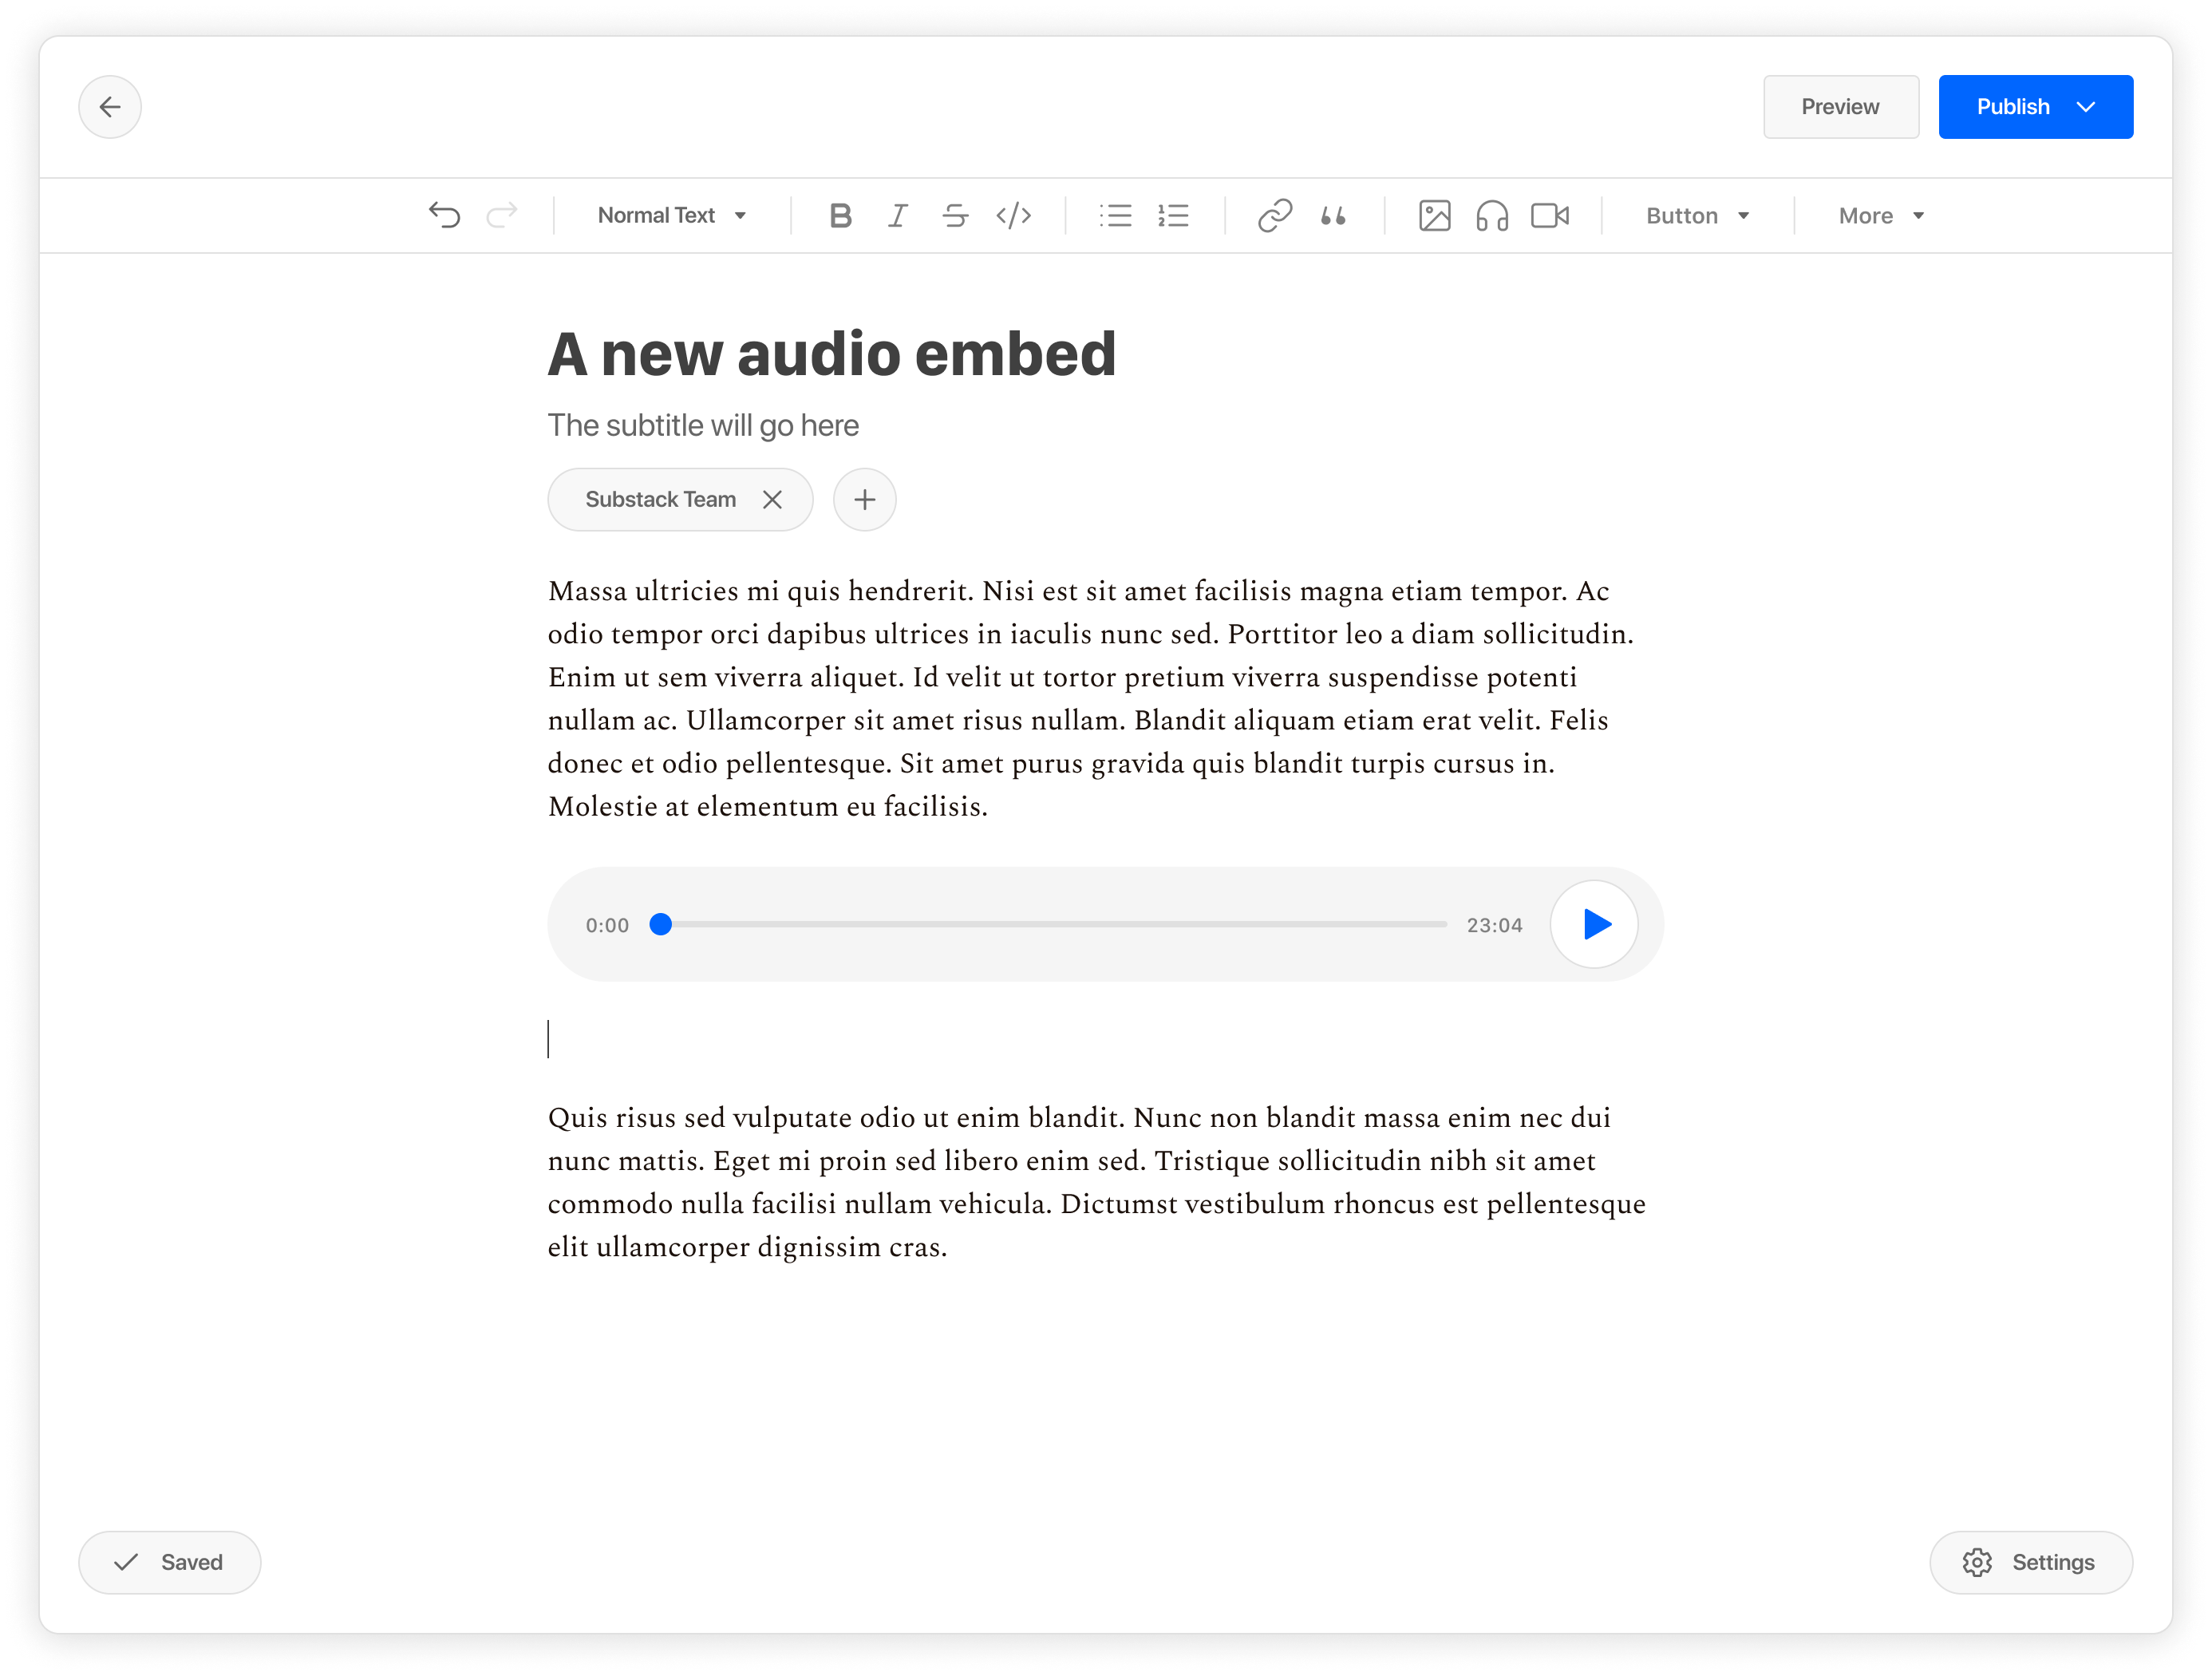The height and width of the screenshot is (1676, 2212).
Task: Apply italic formatting
Action: 897,214
